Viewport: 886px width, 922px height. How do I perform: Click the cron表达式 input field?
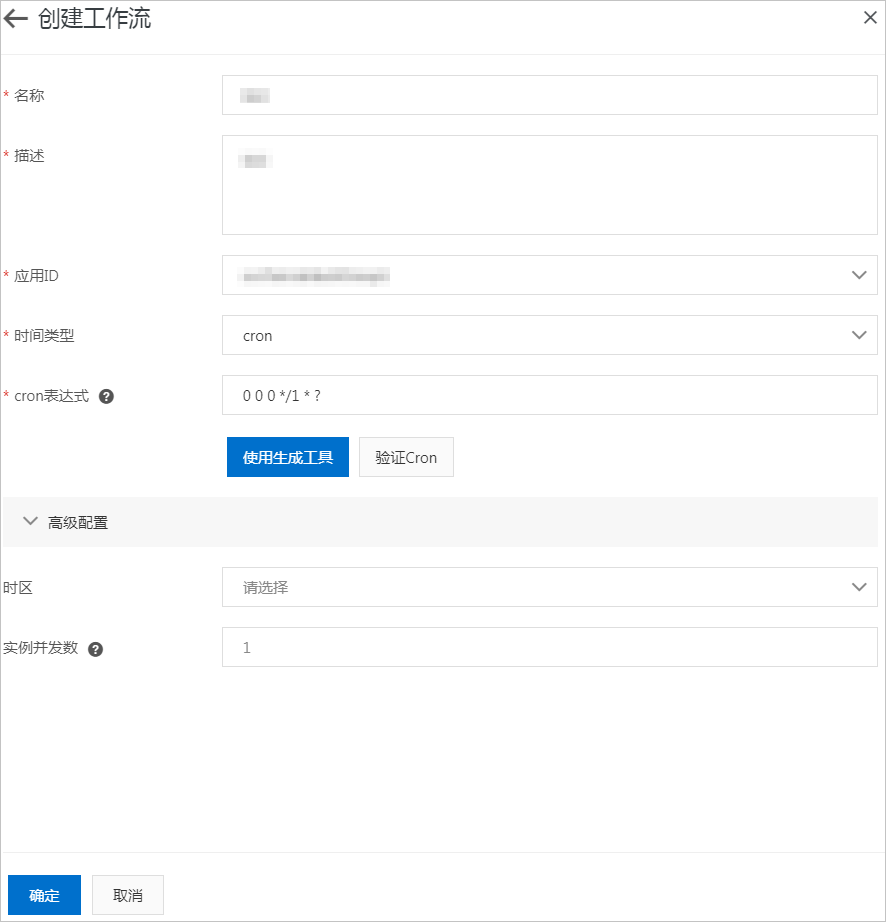[x=550, y=395]
